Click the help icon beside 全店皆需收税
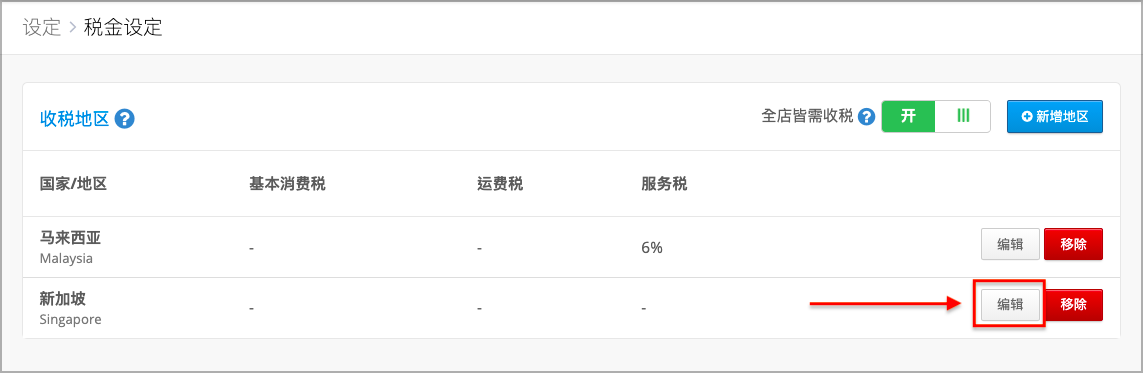This screenshot has width=1143, height=373. [x=866, y=117]
